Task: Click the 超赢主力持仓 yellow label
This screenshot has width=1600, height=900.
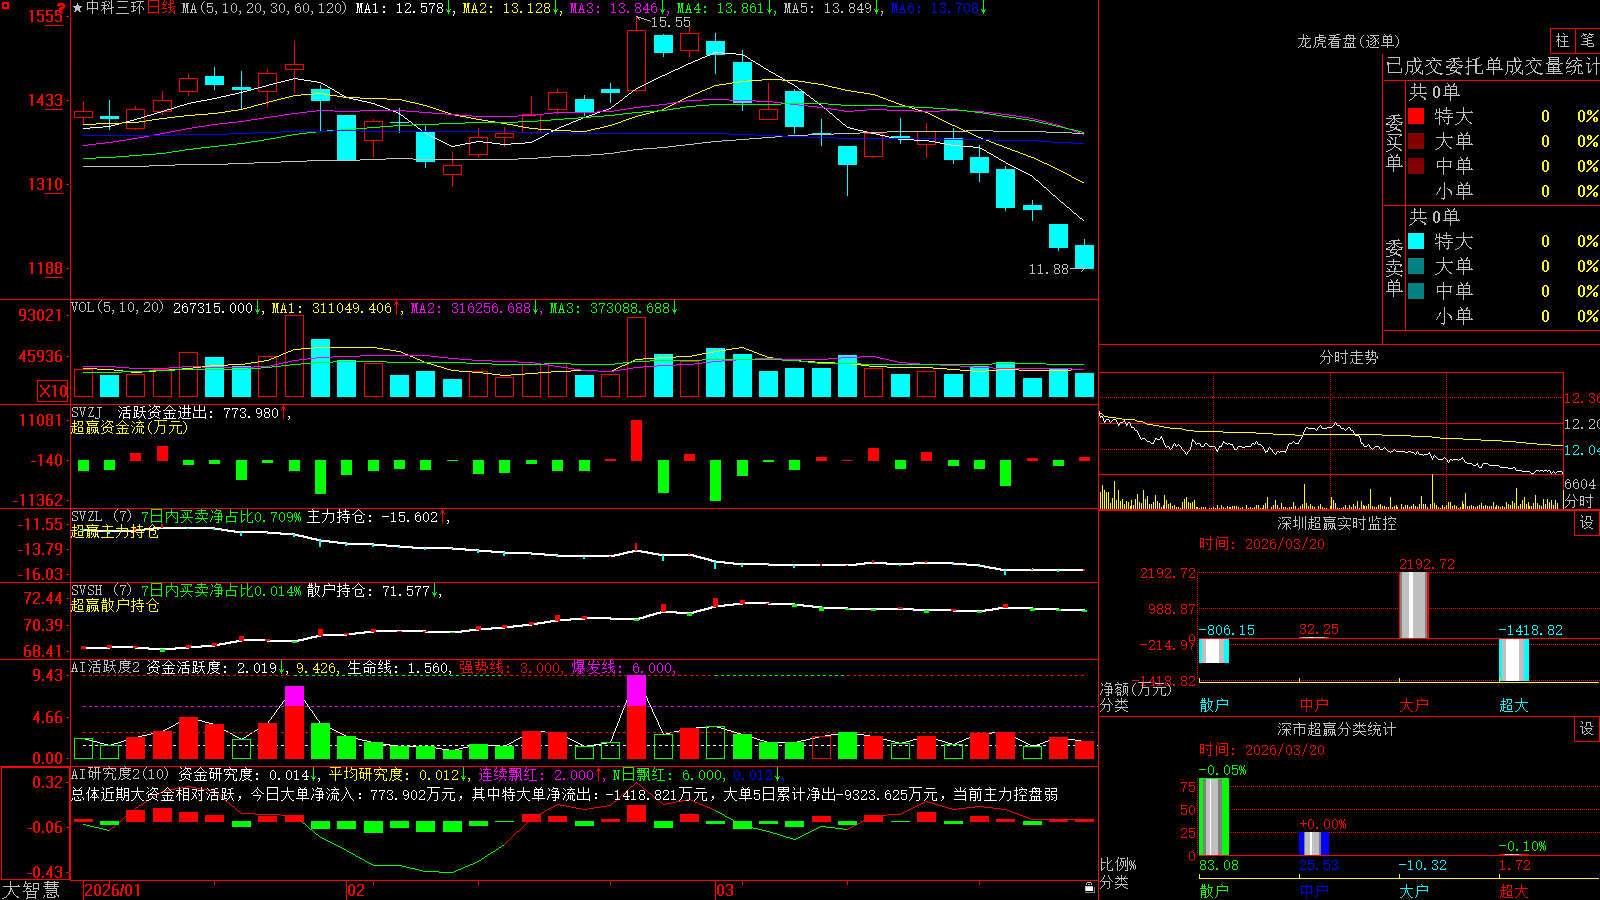Action: click(115, 531)
